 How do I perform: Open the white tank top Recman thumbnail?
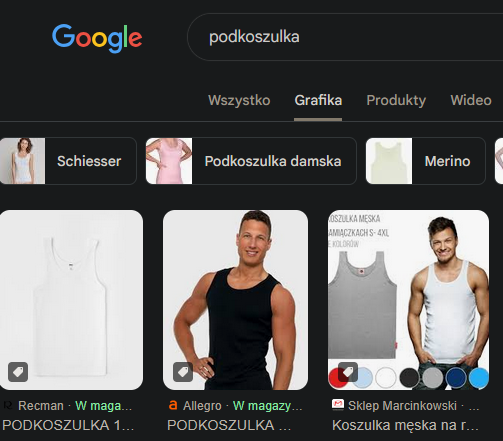(71, 300)
